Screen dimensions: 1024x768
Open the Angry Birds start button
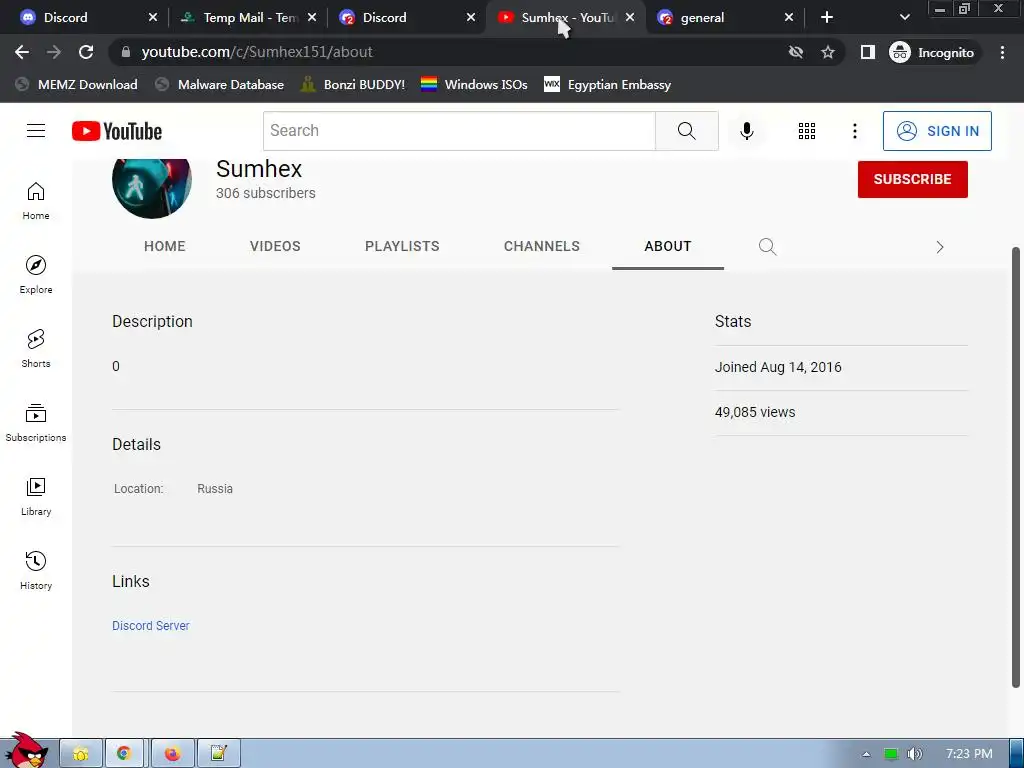click(x=27, y=751)
